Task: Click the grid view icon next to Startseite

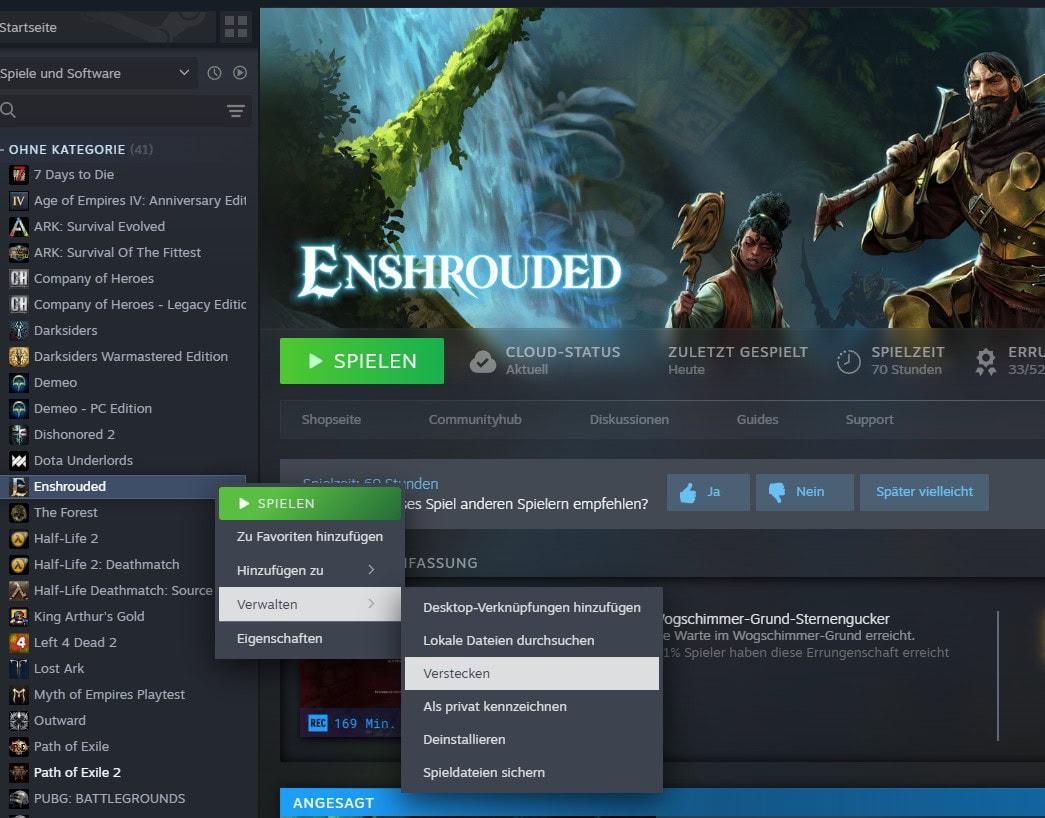Action: 235,27
